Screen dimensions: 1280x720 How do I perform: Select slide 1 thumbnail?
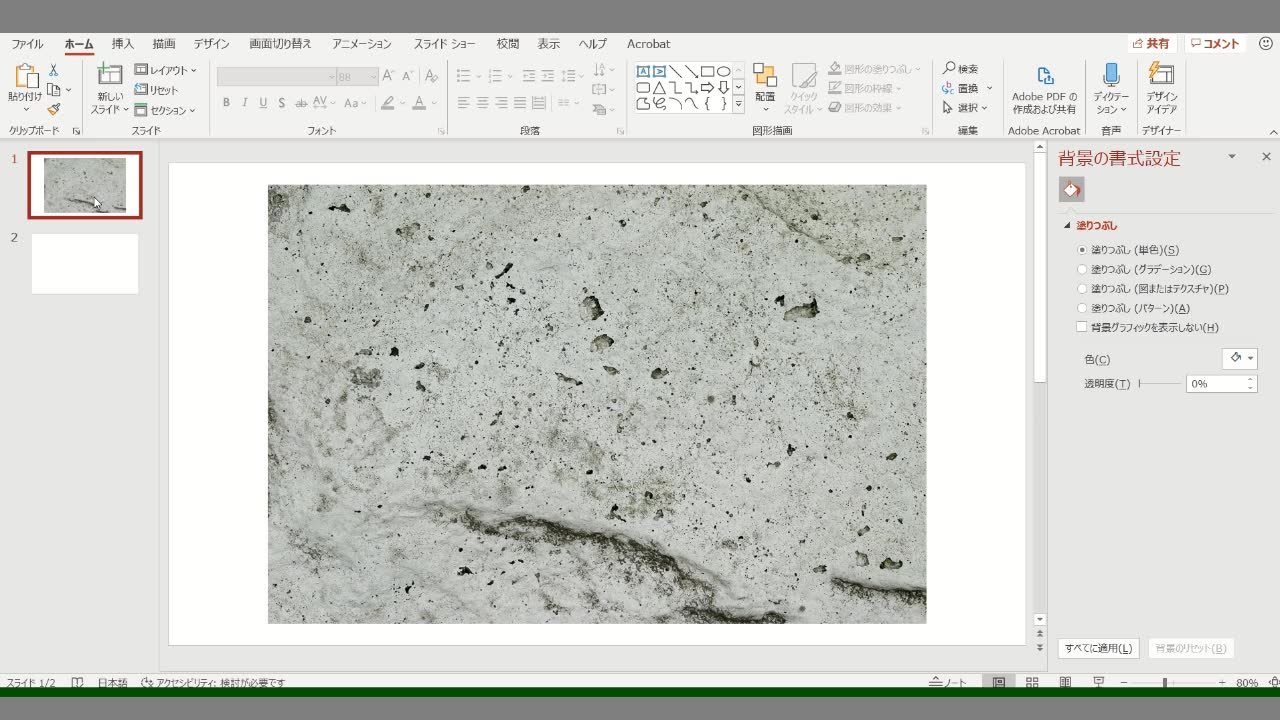pyautogui.click(x=85, y=185)
